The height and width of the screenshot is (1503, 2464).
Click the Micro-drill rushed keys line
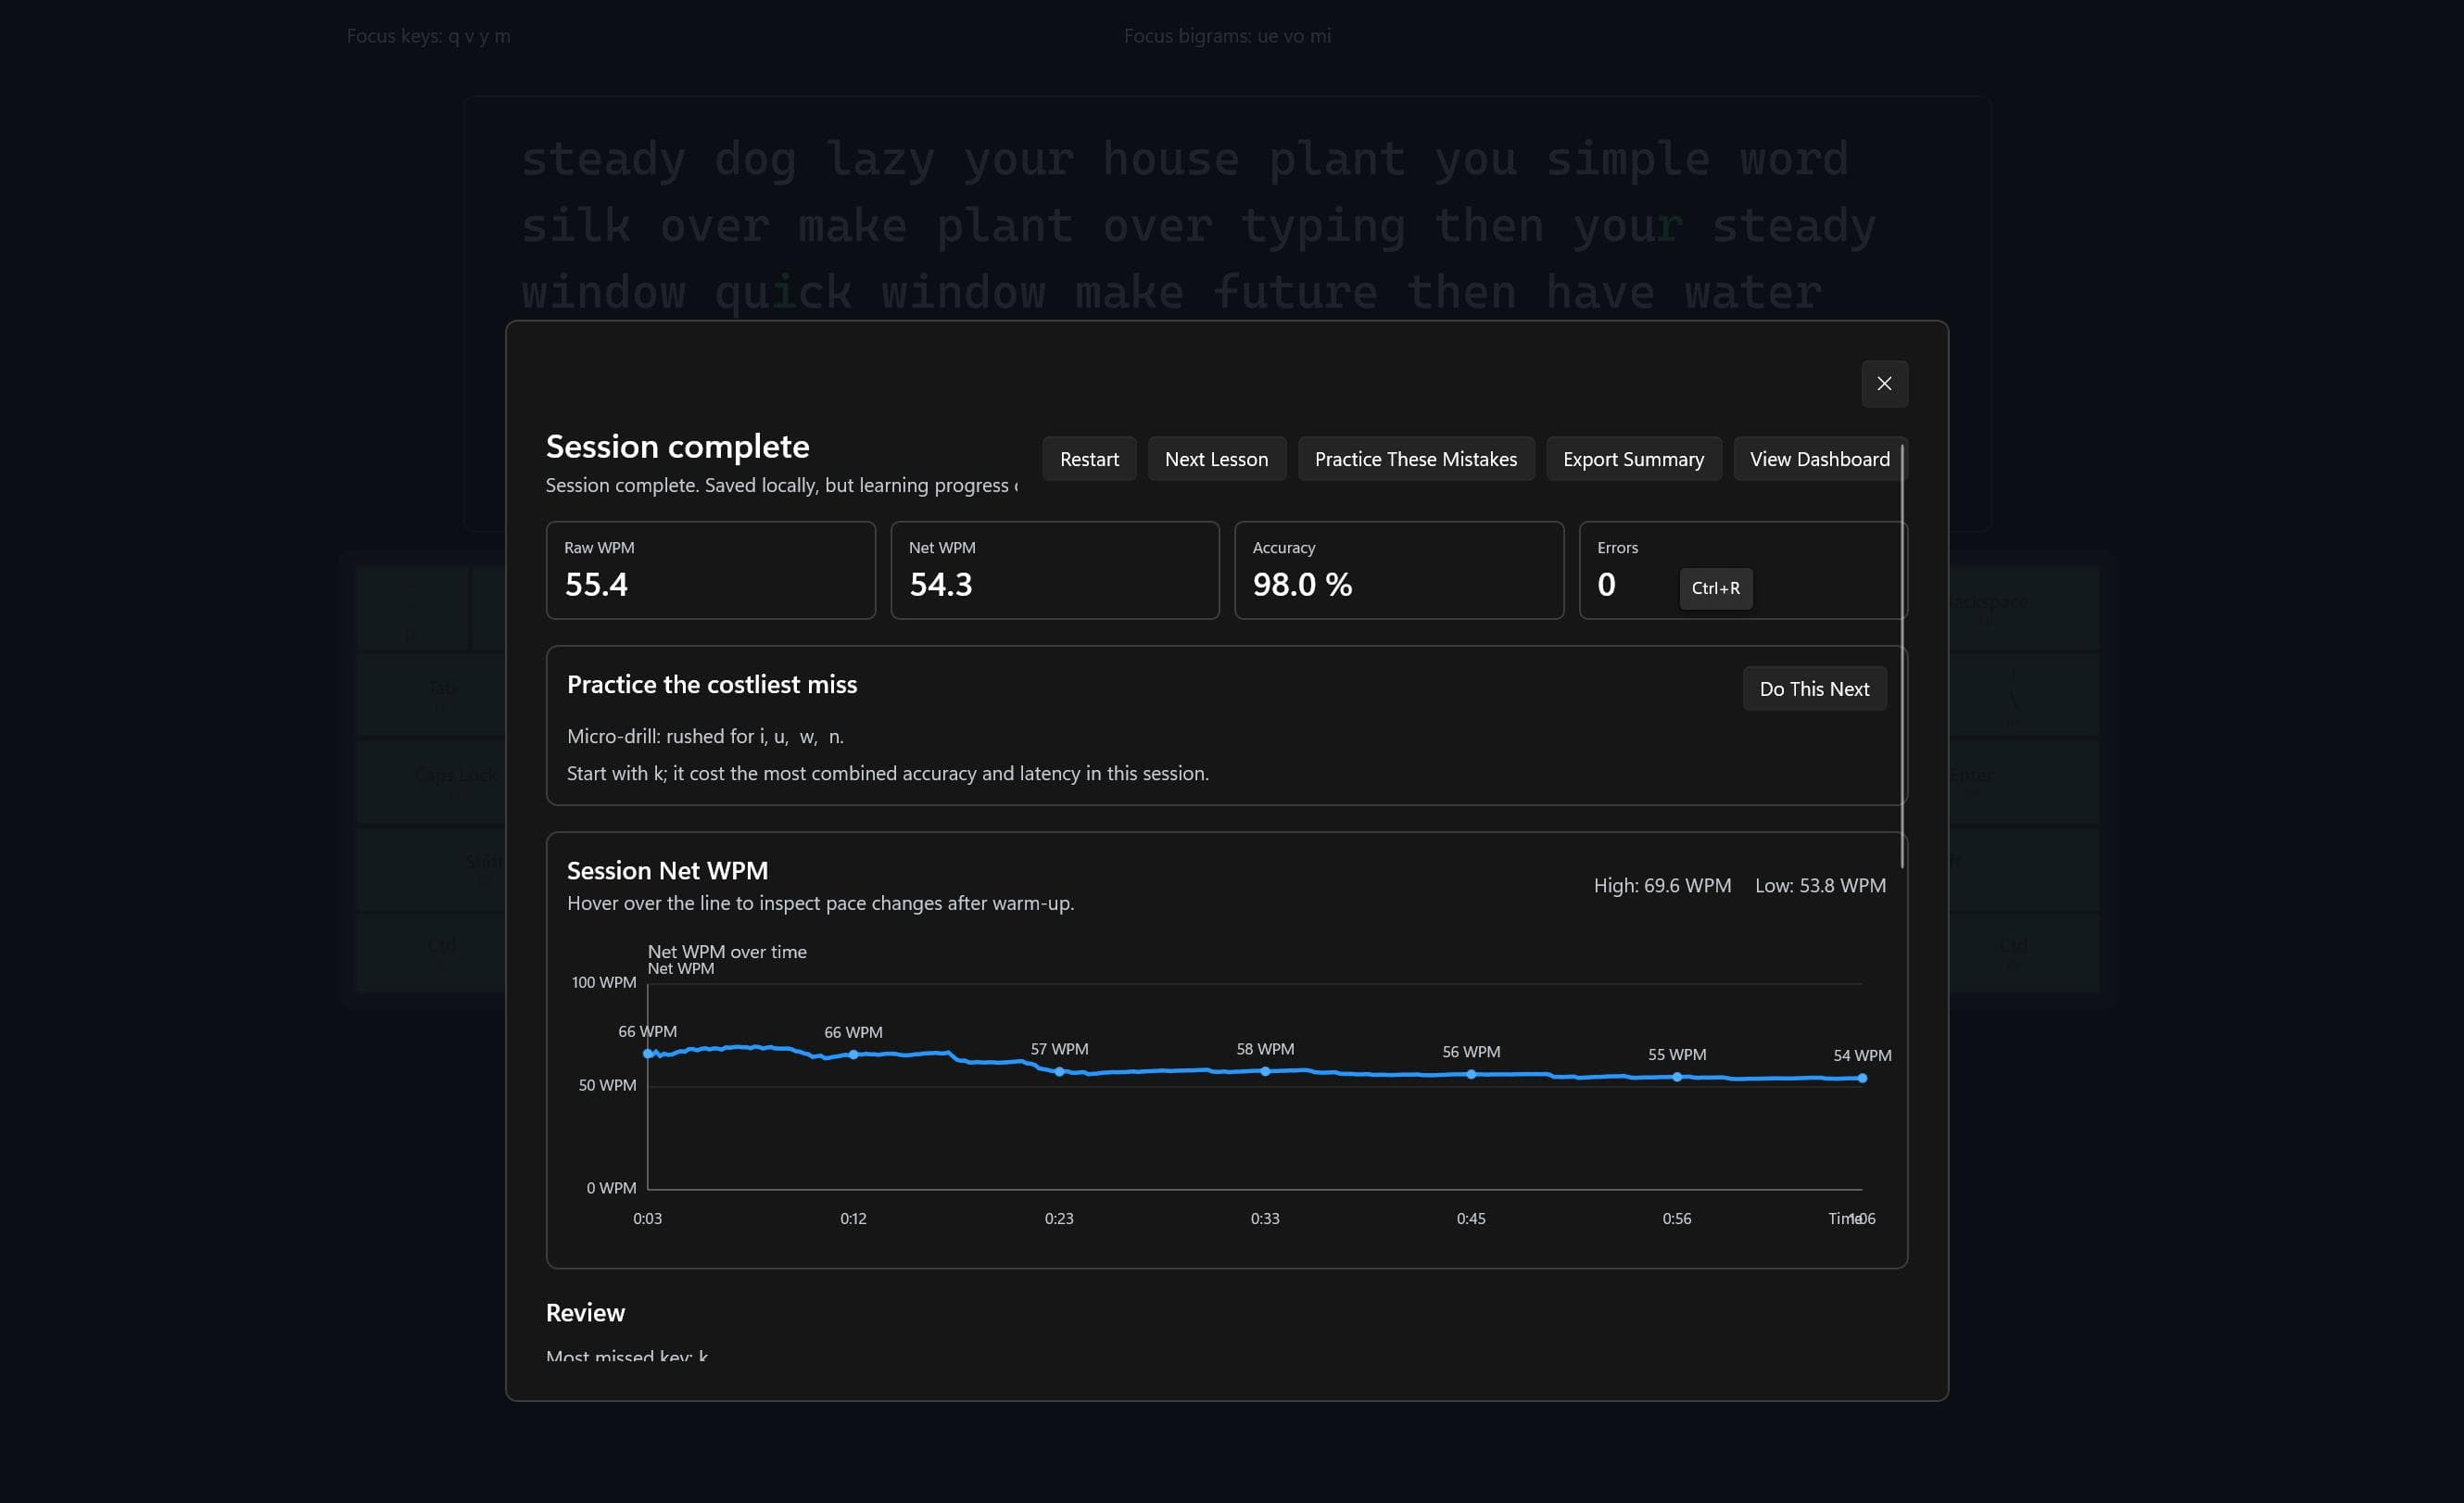coord(705,736)
